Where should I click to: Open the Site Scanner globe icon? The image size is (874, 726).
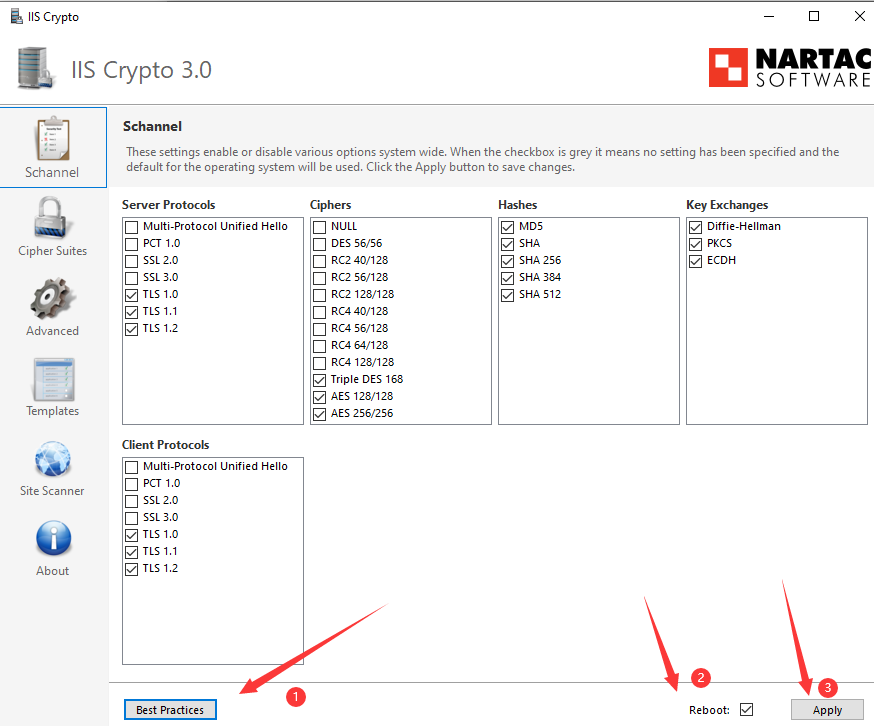(x=53, y=459)
